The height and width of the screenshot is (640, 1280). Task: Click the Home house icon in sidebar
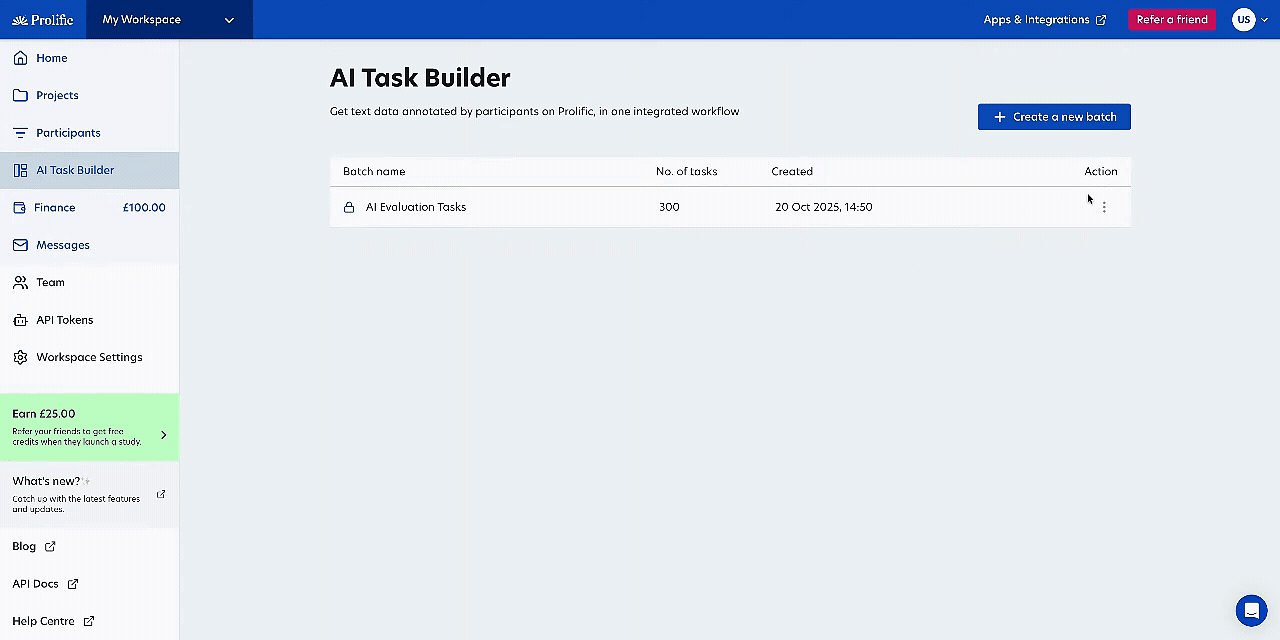(20, 58)
